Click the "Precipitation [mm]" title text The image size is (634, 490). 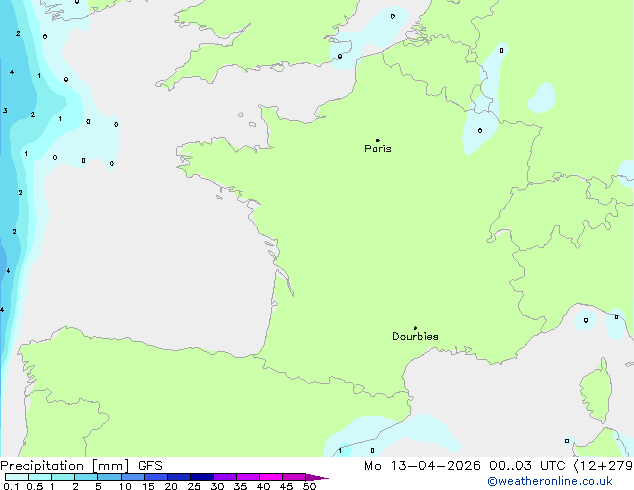point(65,466)
